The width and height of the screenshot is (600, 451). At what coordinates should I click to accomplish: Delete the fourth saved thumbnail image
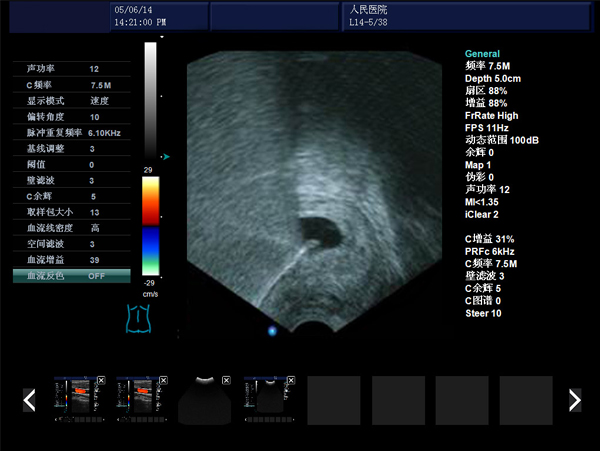[289, 381]
